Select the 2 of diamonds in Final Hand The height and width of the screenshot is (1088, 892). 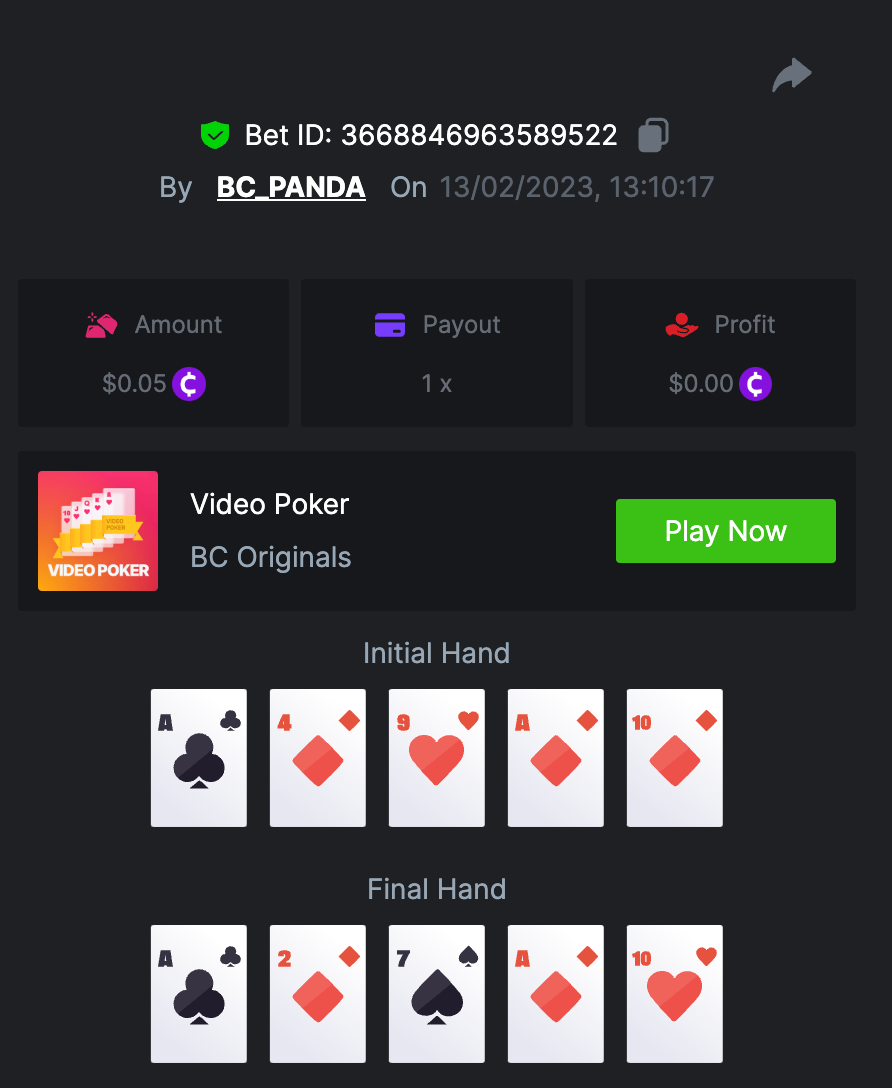318,994
